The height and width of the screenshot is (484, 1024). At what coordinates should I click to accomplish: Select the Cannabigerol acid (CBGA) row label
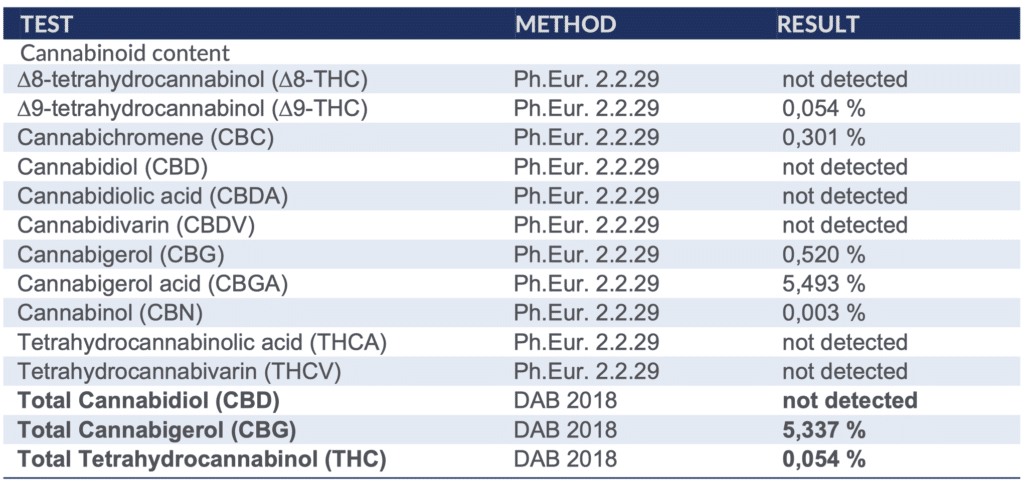[x=153, y=284]
